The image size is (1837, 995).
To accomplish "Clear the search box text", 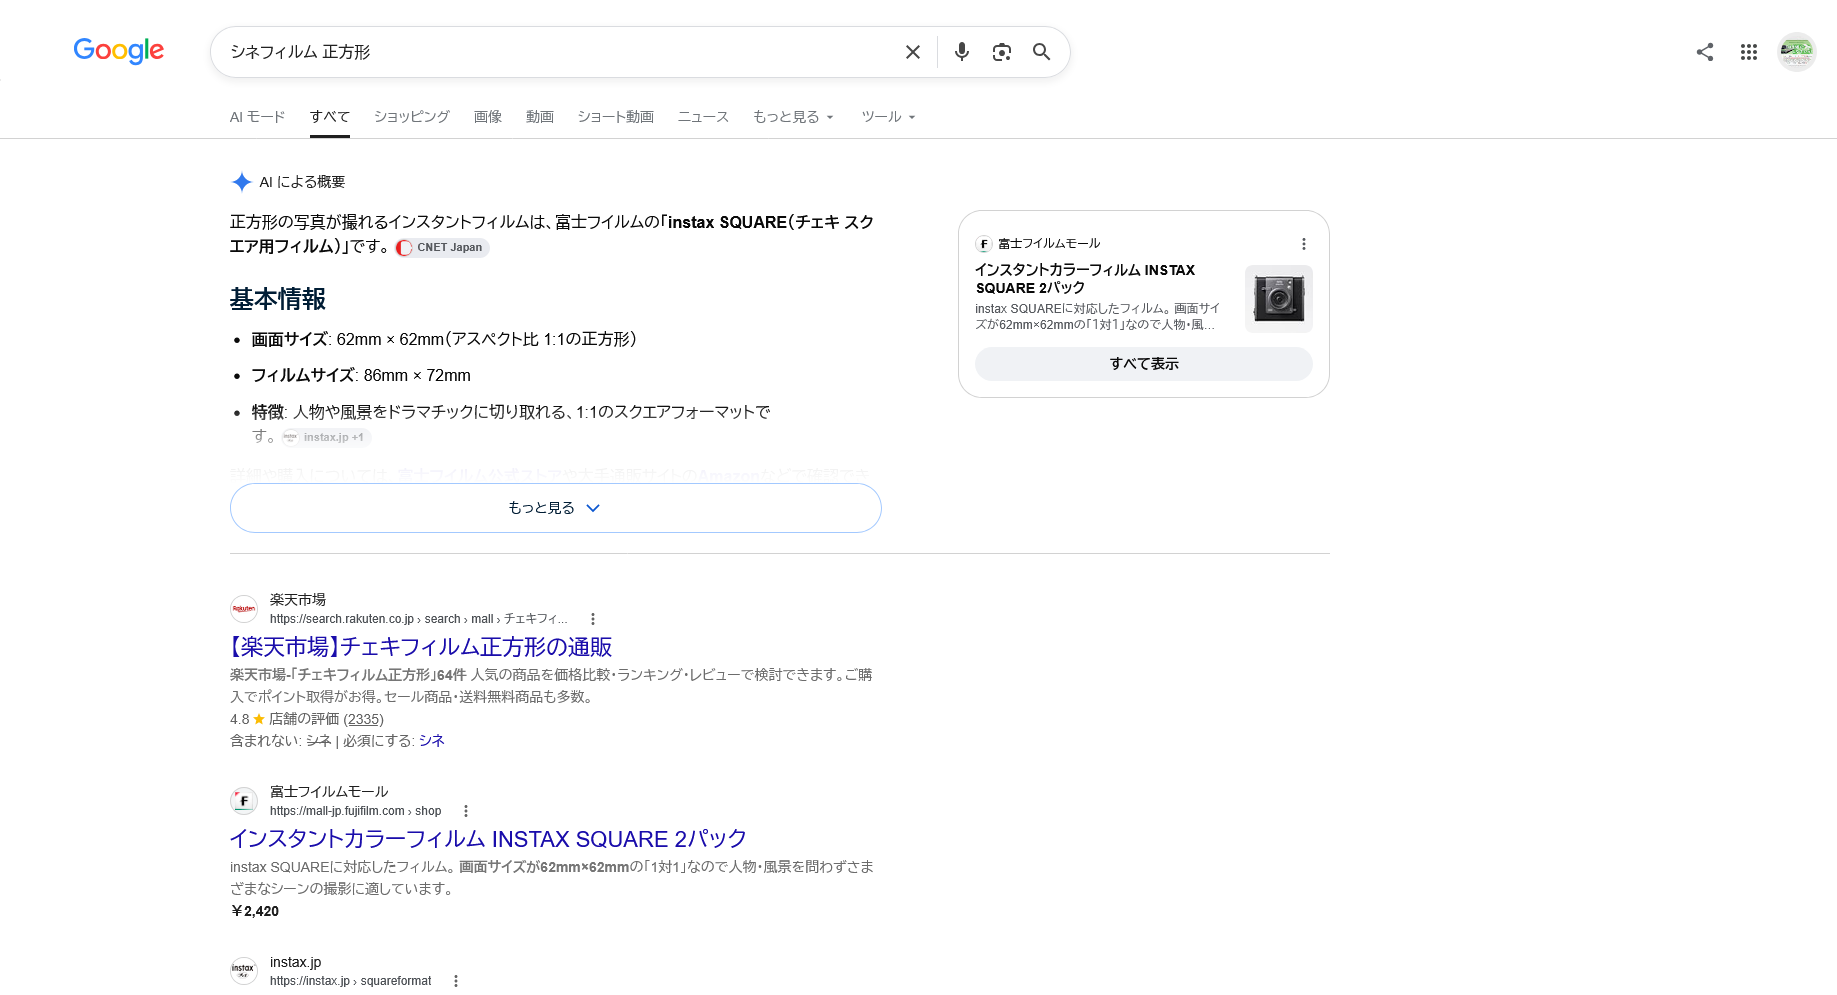I will click(912, 52).
